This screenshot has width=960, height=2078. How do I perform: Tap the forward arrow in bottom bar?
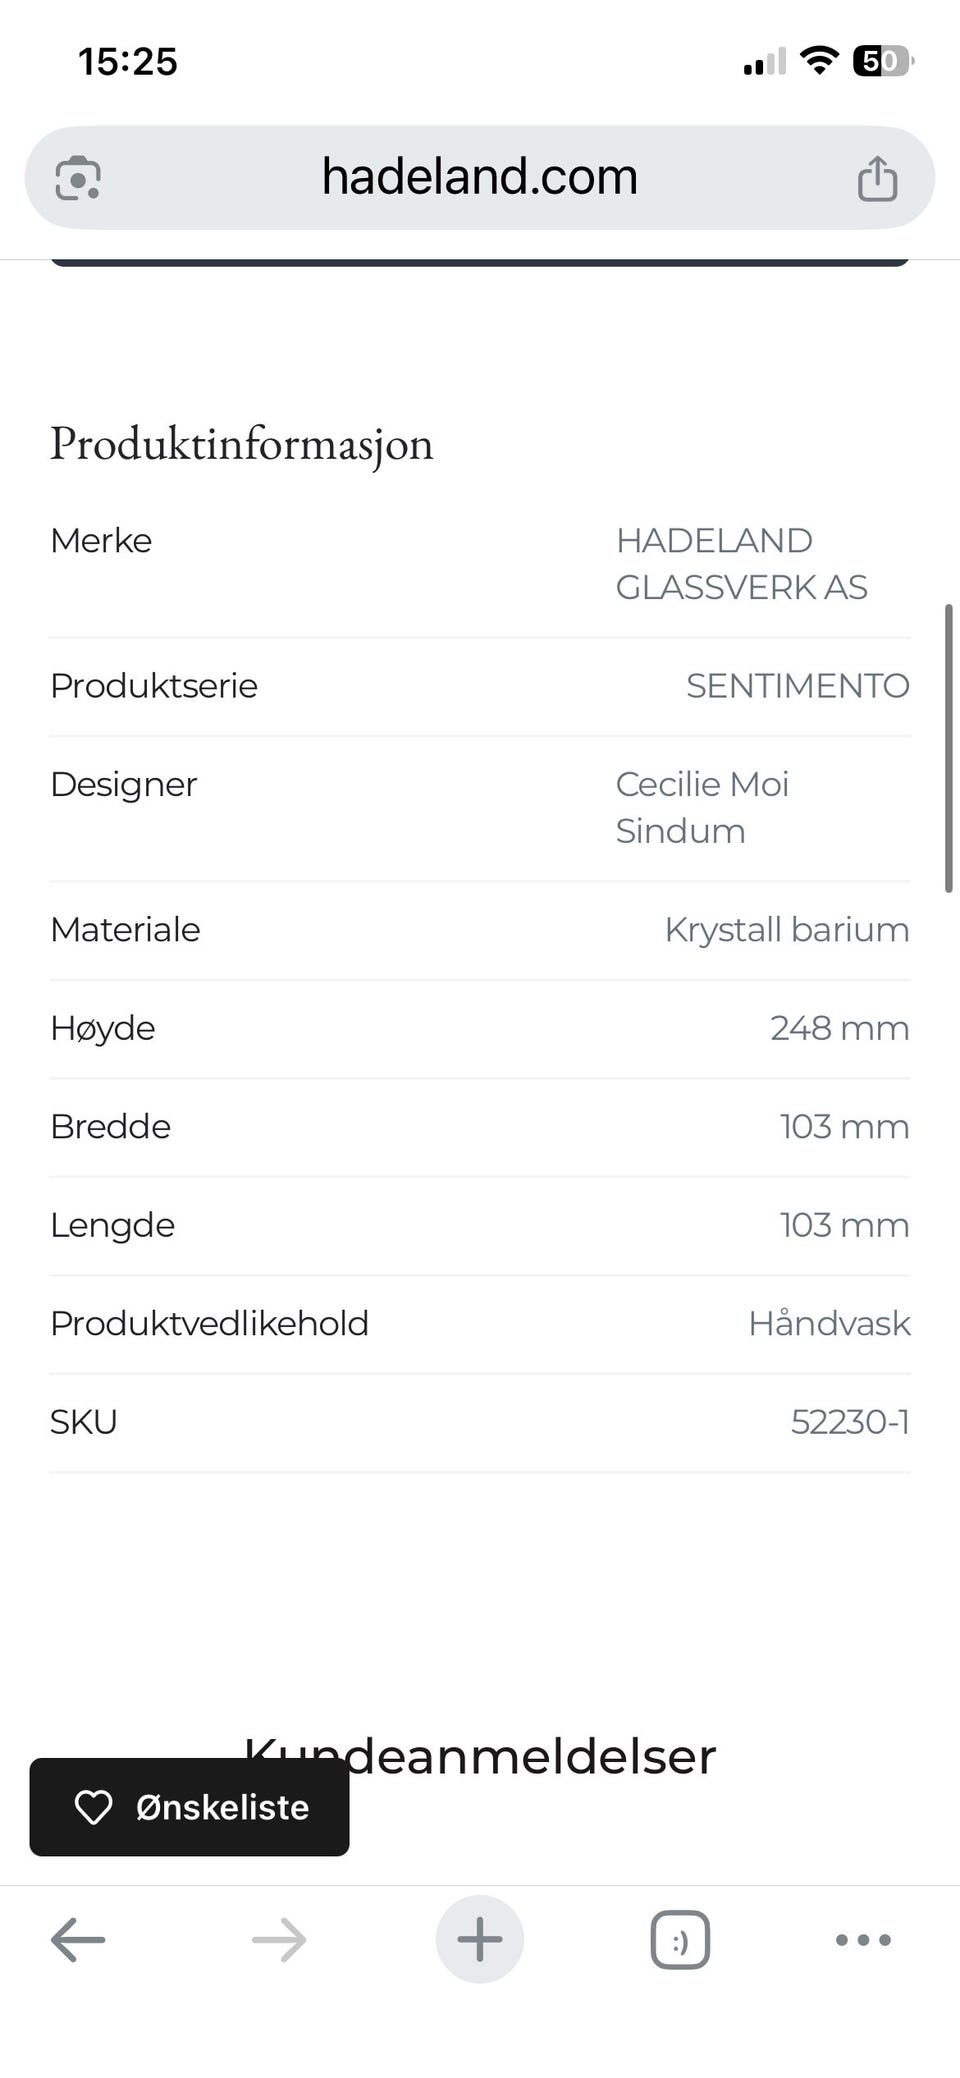[x=279, y=1940]
